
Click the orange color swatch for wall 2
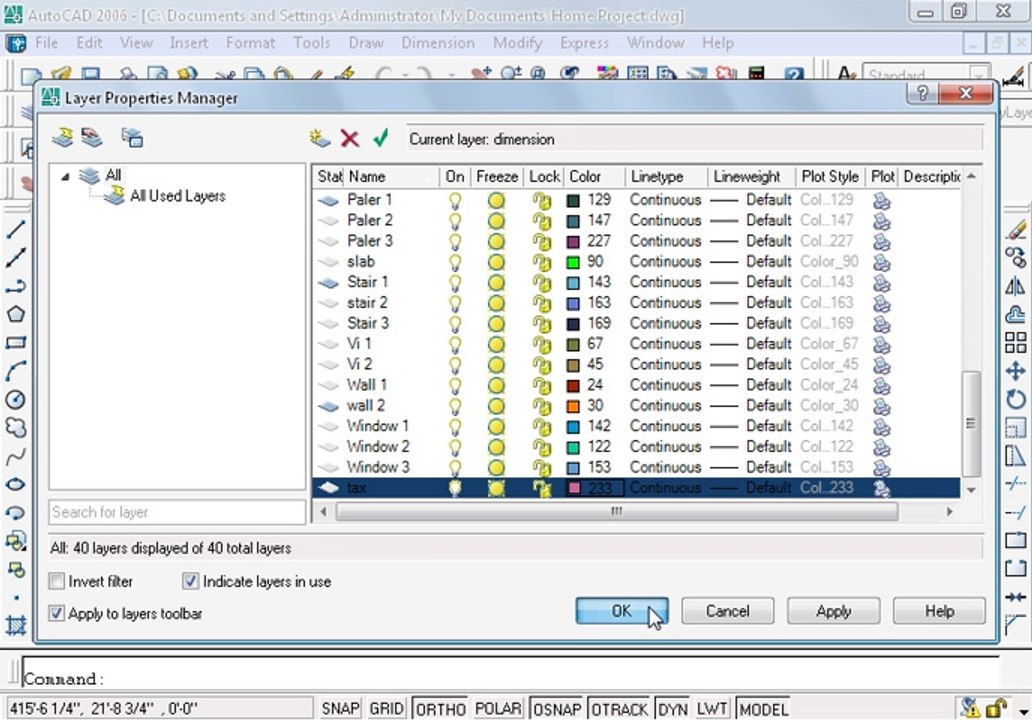click(573, 406)
